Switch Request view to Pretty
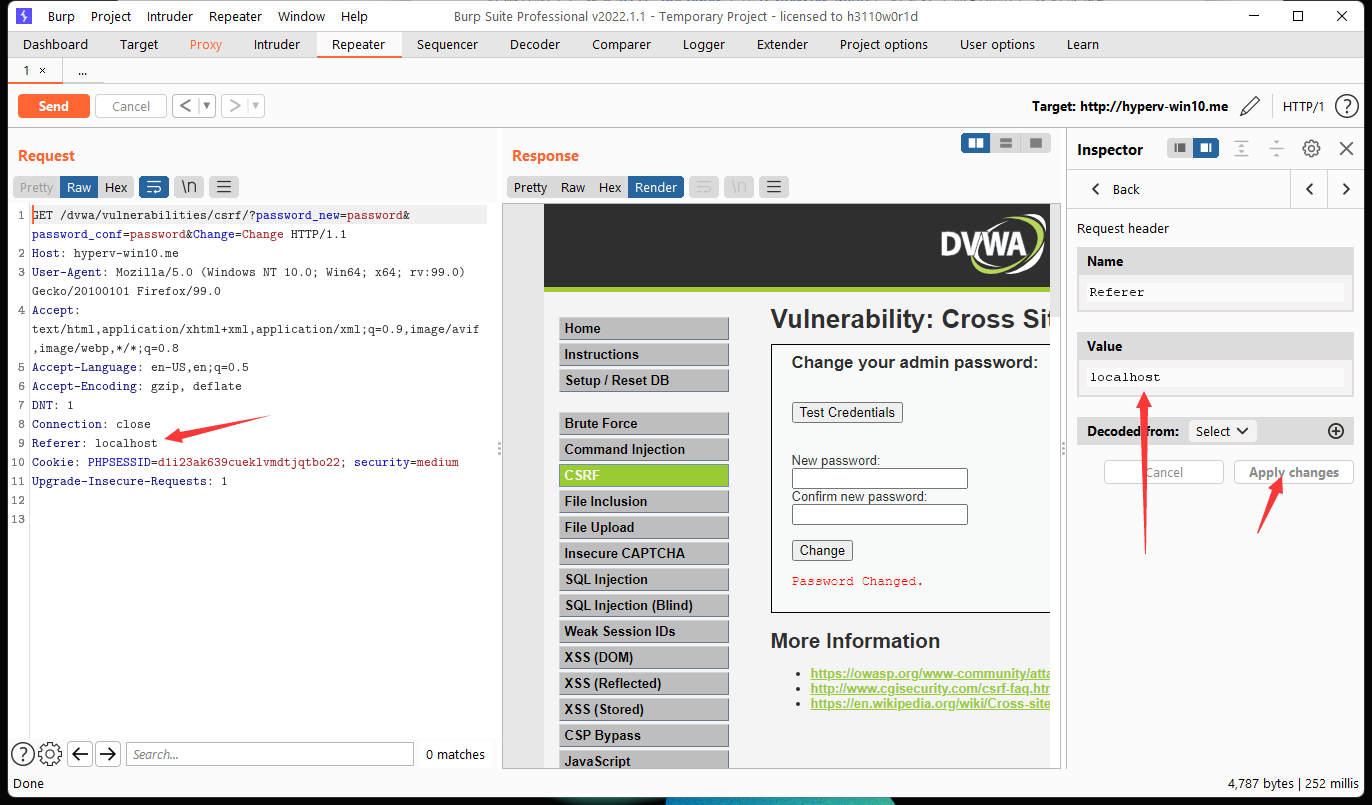 point(37,187)
